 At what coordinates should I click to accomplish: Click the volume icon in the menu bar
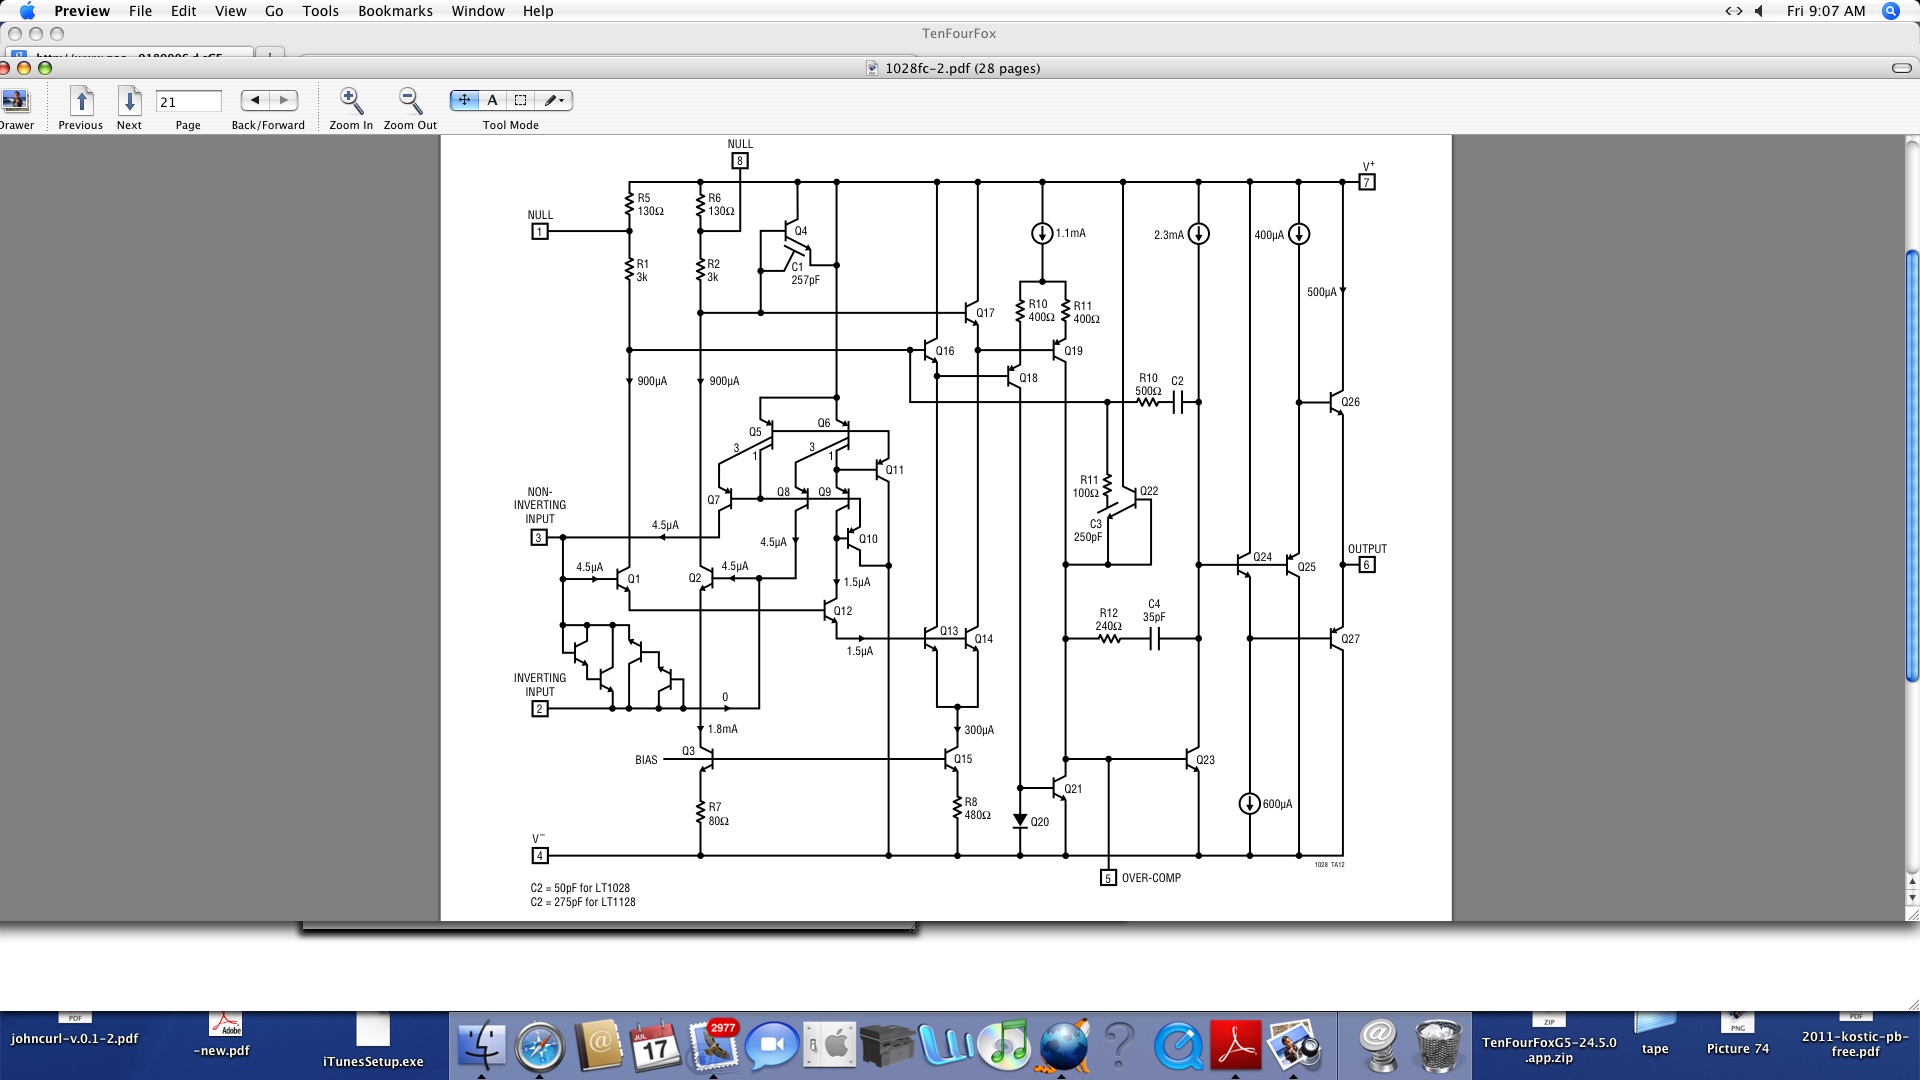pyautogui.click(x=1759, y=11)
